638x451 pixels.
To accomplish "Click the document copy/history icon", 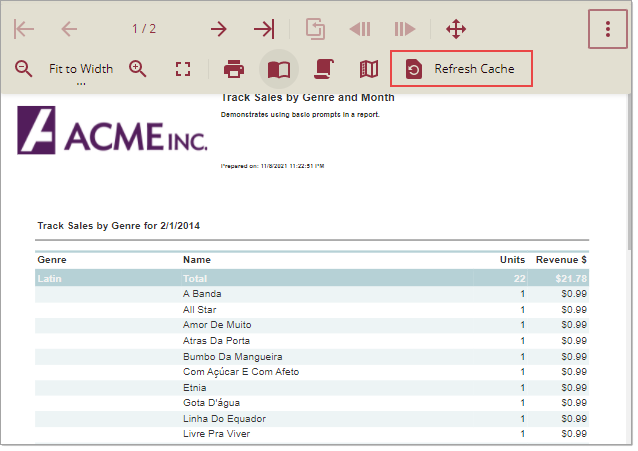I will coord(316,29).
